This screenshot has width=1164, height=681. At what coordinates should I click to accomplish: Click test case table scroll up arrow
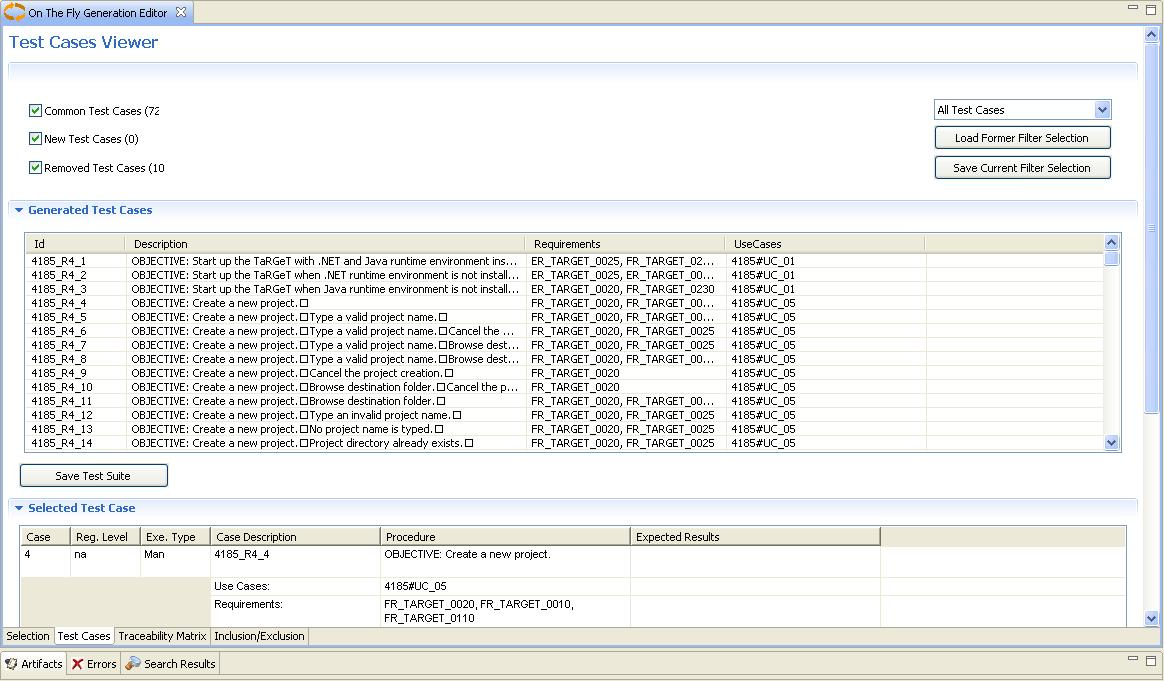(1111, 242)
